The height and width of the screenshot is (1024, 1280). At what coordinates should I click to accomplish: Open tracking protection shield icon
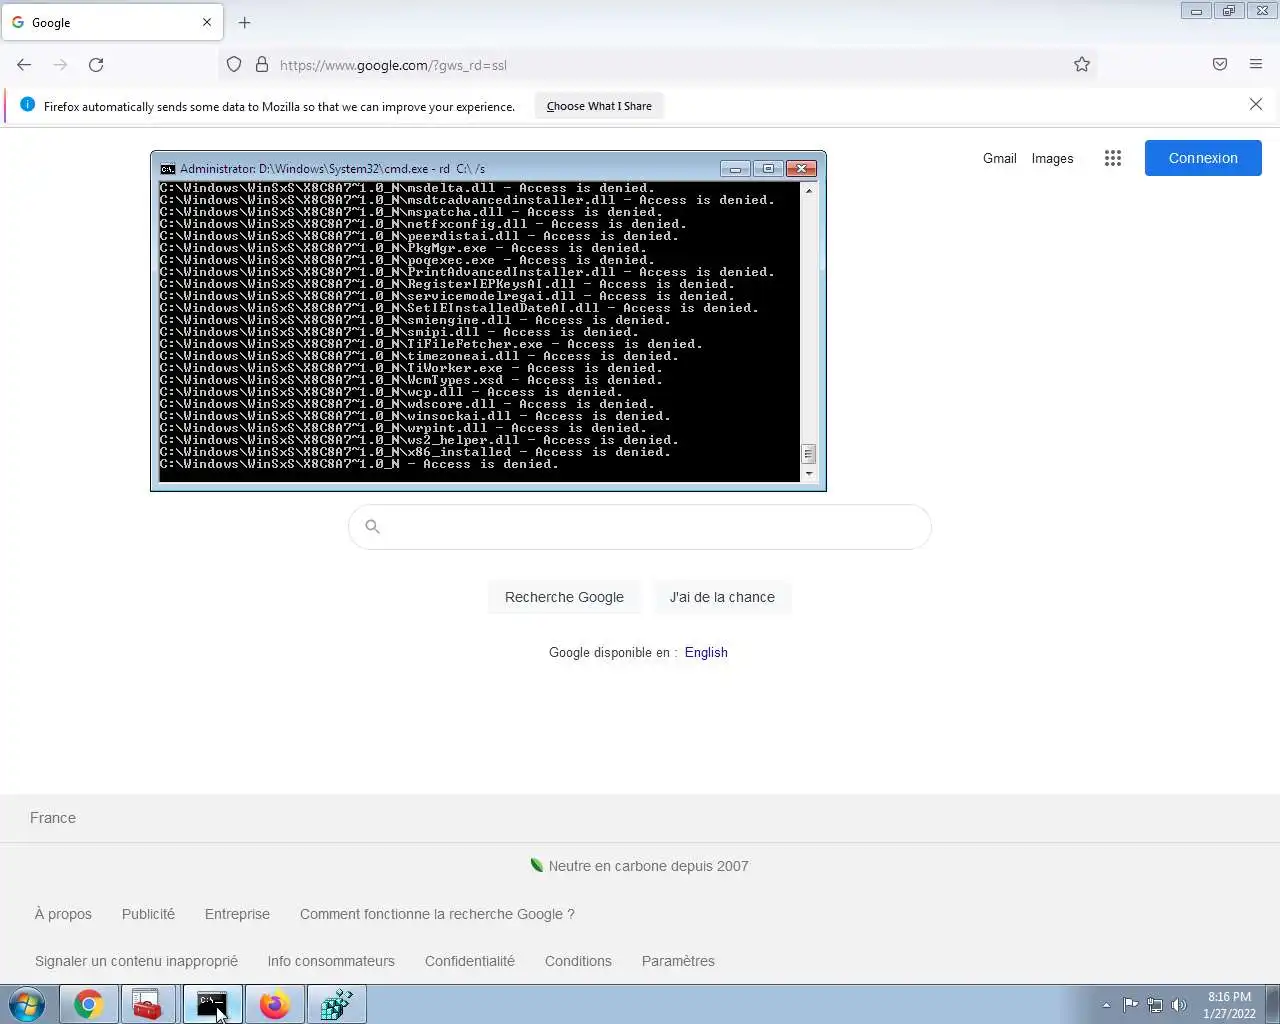[x=234, y=65]
